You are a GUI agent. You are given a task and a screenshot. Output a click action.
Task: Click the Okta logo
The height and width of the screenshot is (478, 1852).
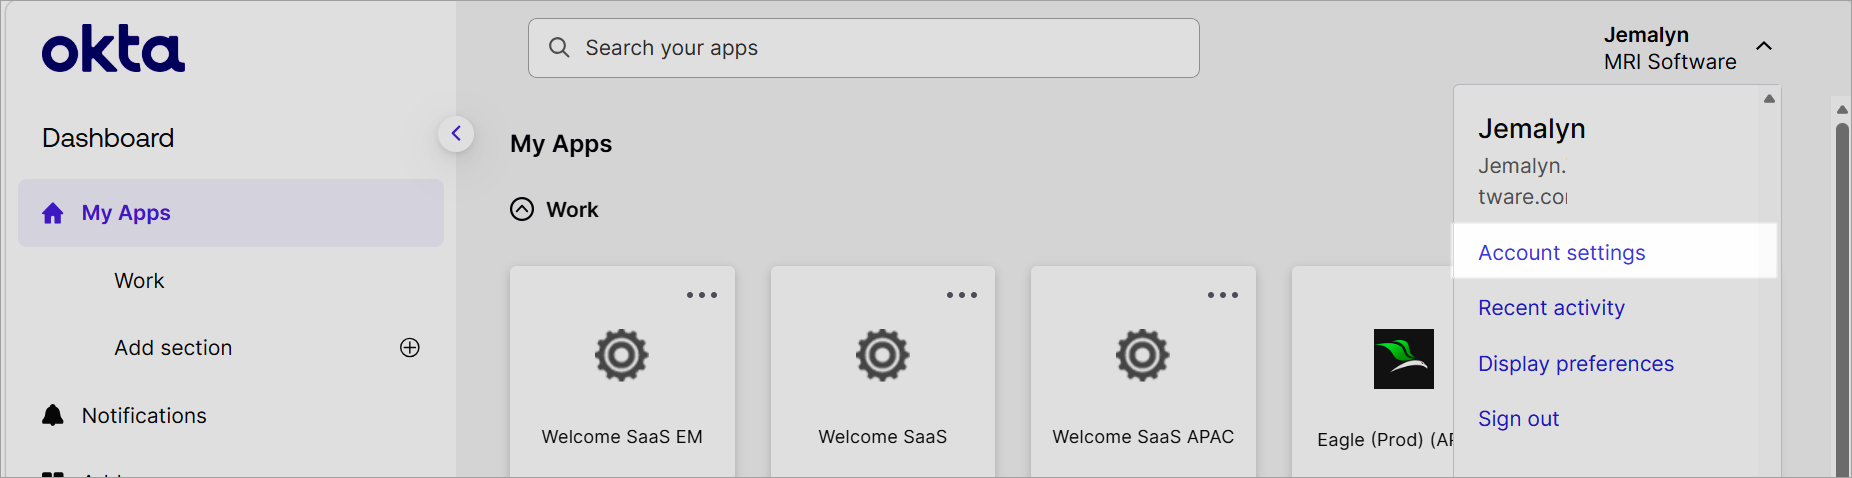tap(113, 49)
